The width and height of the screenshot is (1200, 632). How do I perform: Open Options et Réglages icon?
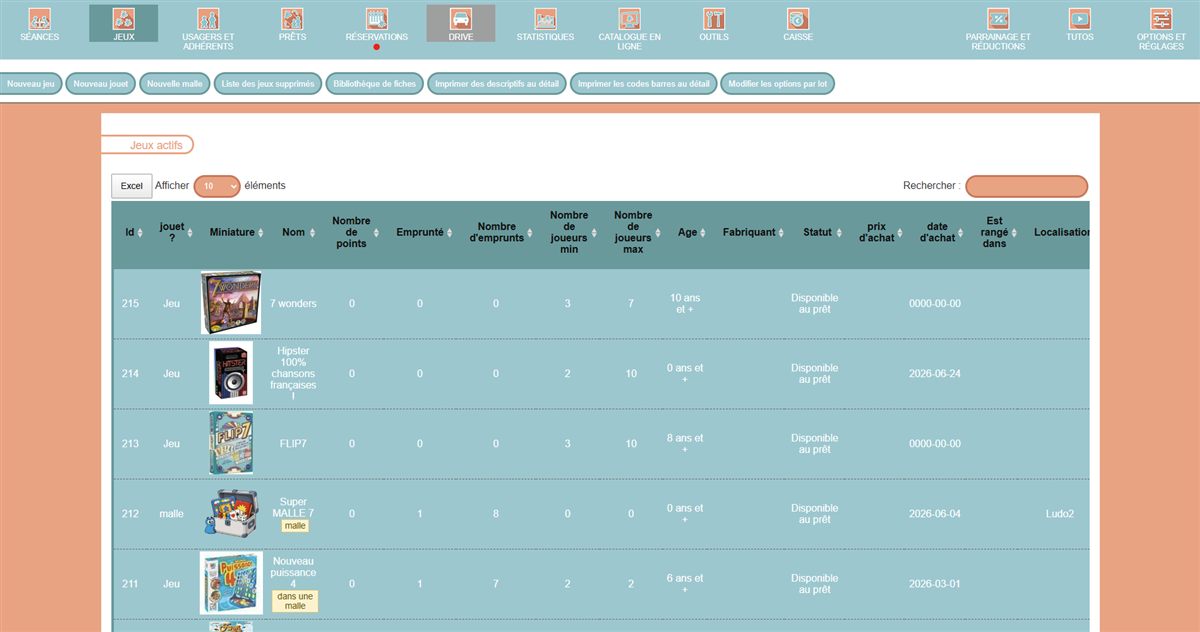point(1161,18)
